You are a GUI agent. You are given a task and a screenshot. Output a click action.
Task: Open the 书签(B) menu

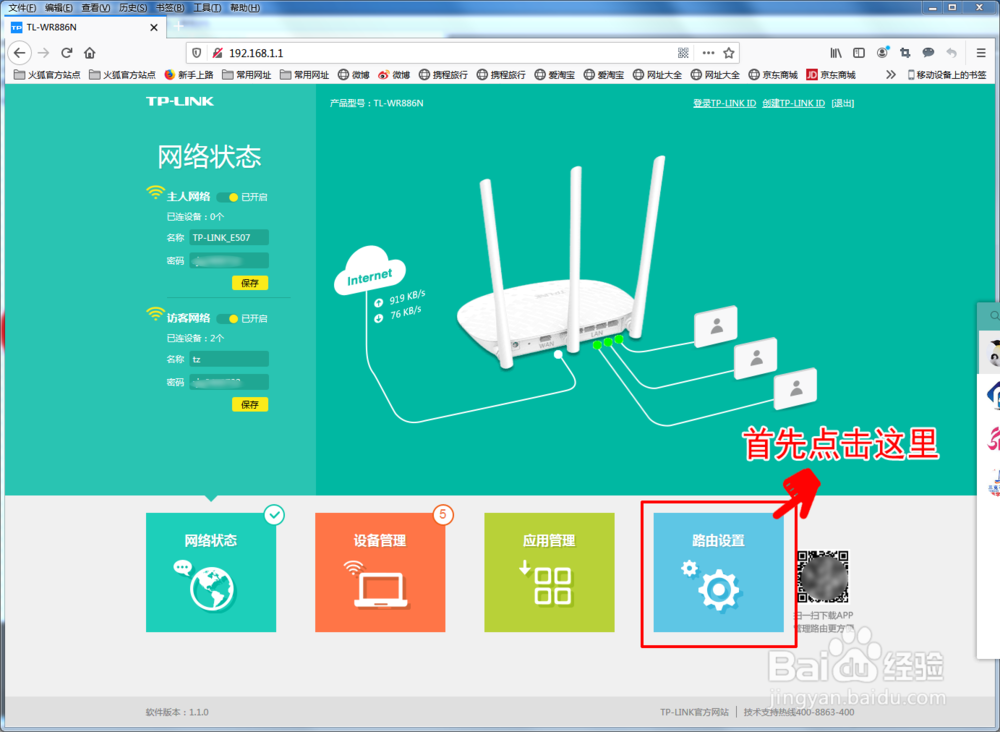pos(170,8)
